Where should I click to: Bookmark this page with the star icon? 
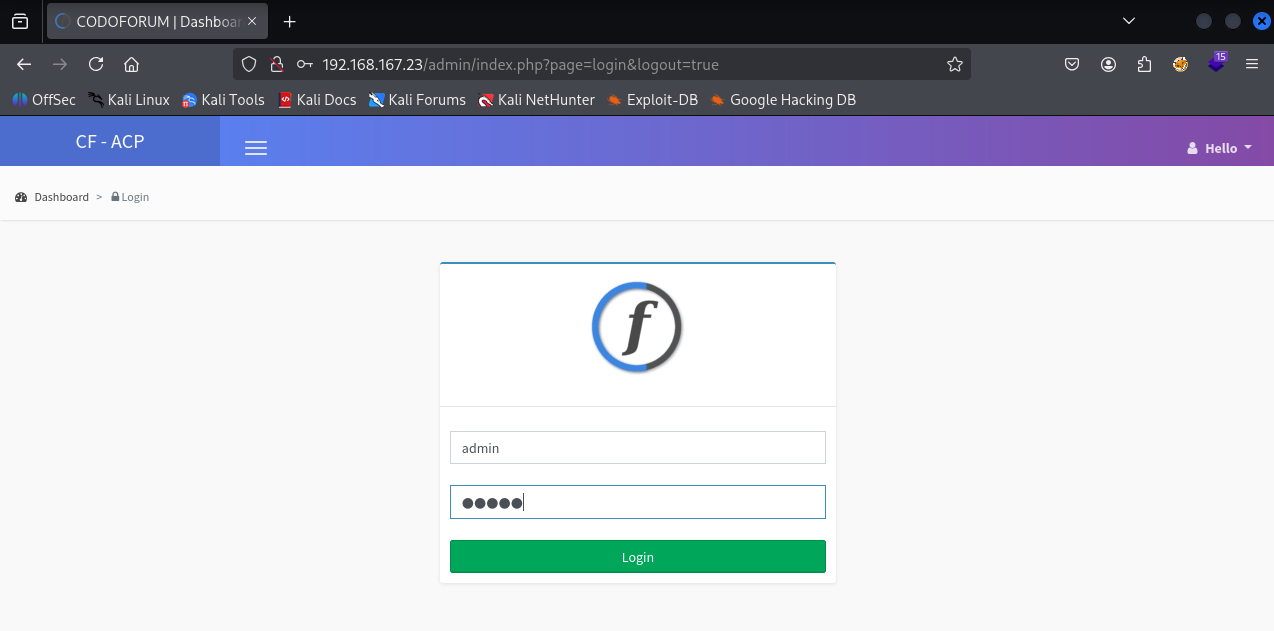954,64
